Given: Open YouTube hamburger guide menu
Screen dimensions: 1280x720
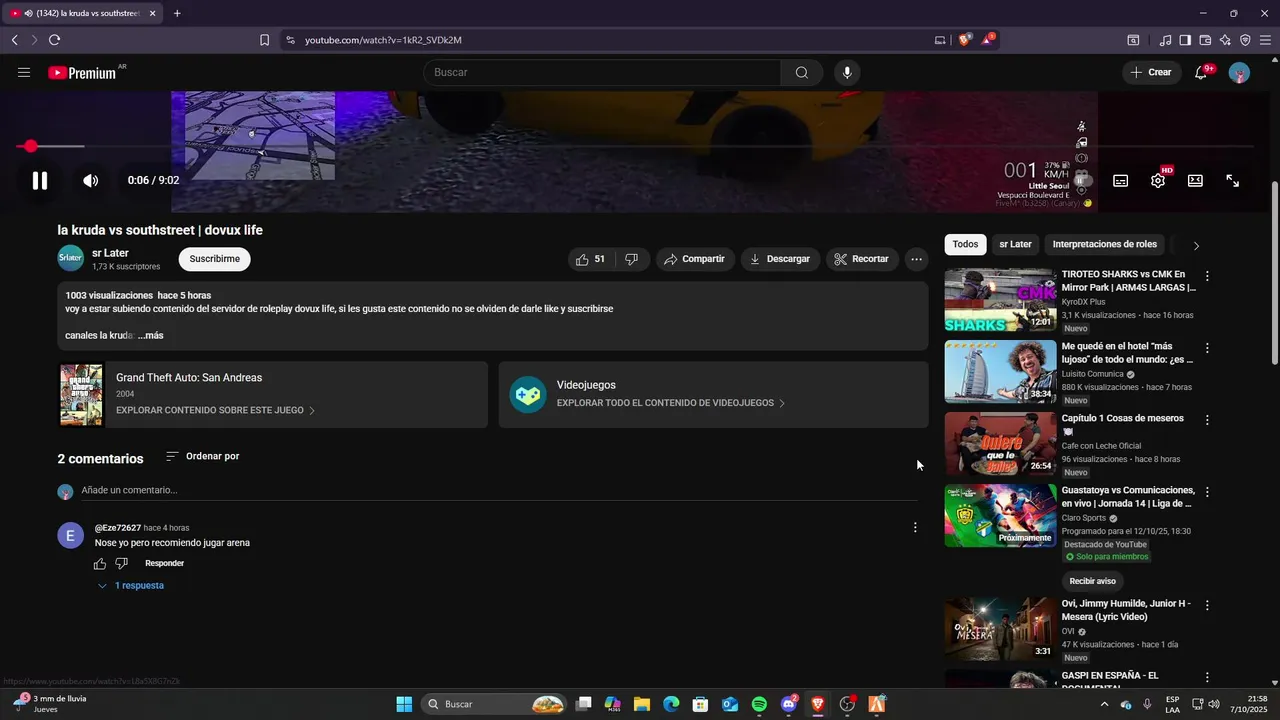Looking at the screenshot, I should (24, 72).
